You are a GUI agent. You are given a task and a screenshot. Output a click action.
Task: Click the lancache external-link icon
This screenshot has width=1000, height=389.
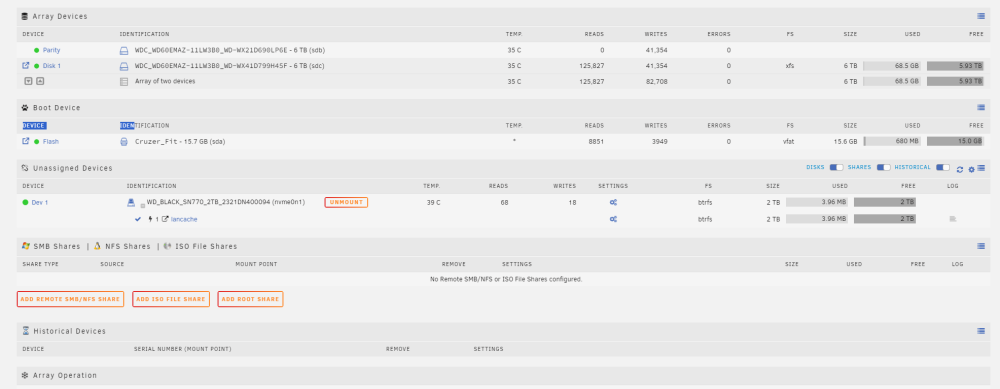(x=166, y=219)
